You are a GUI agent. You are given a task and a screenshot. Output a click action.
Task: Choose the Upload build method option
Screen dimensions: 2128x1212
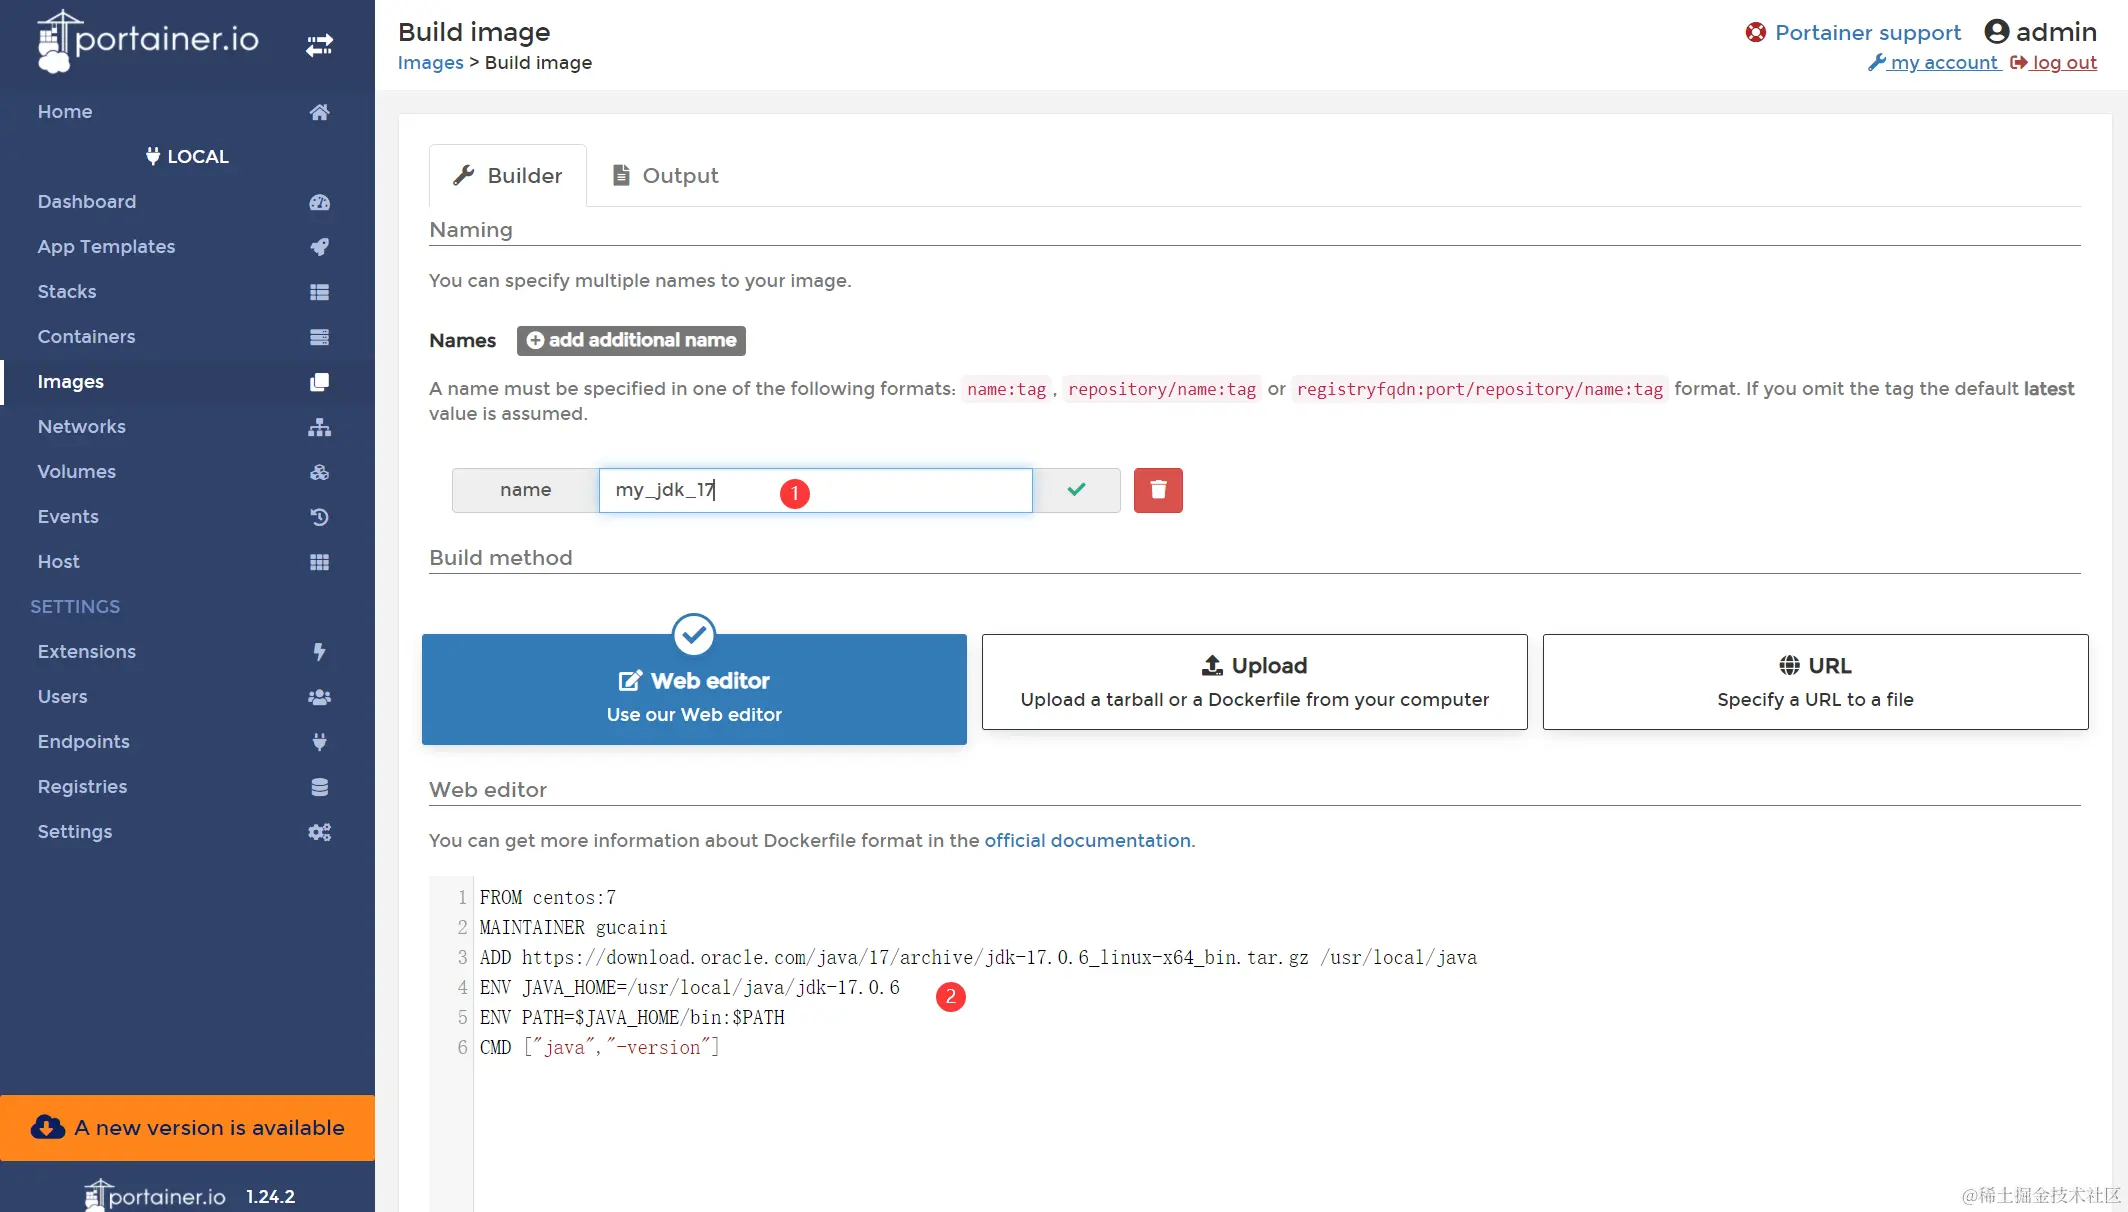point(1254,682)
